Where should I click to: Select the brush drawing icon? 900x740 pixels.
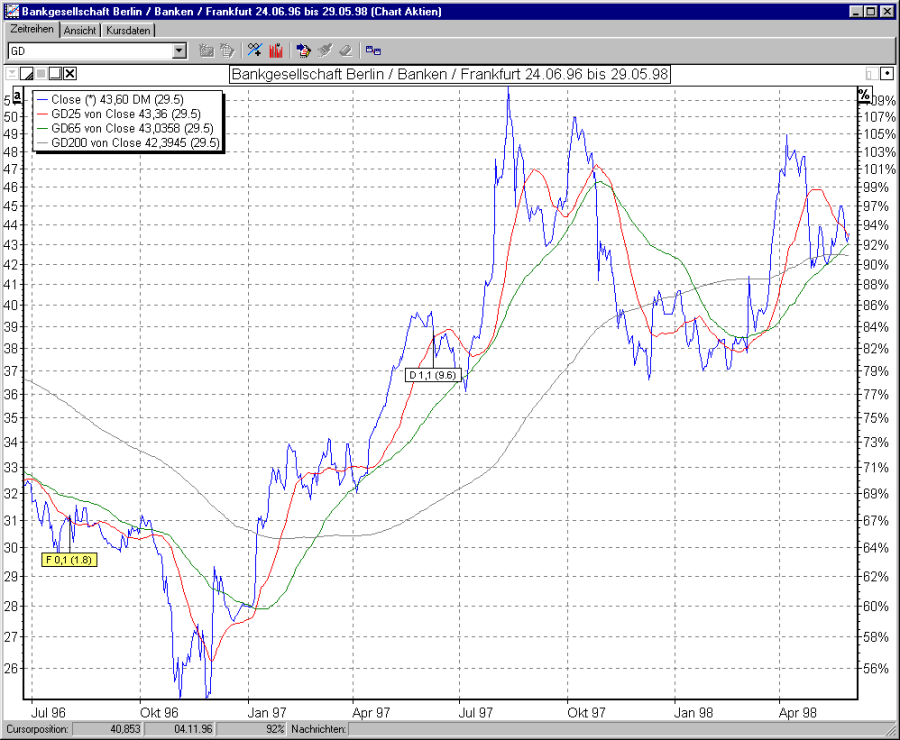click(326, 49)
